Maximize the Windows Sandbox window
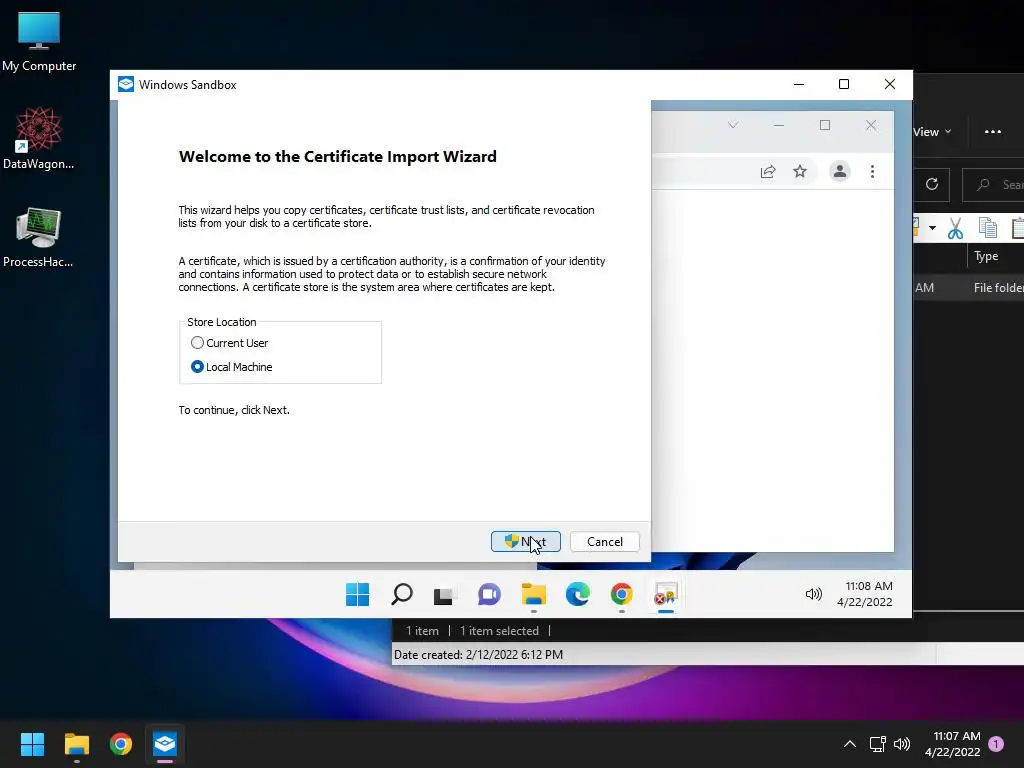 [844, 84]
